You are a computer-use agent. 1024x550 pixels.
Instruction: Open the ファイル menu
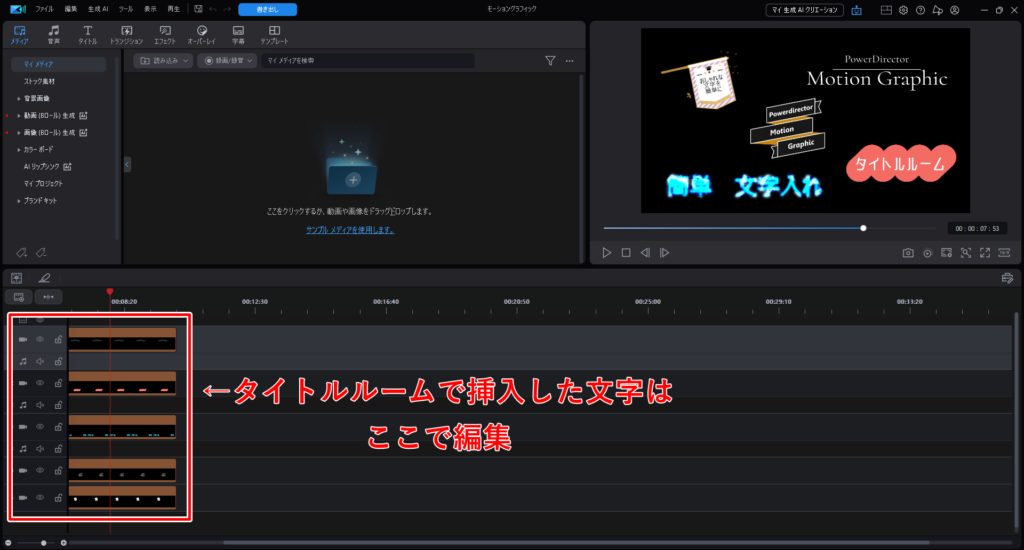[45, 9]
